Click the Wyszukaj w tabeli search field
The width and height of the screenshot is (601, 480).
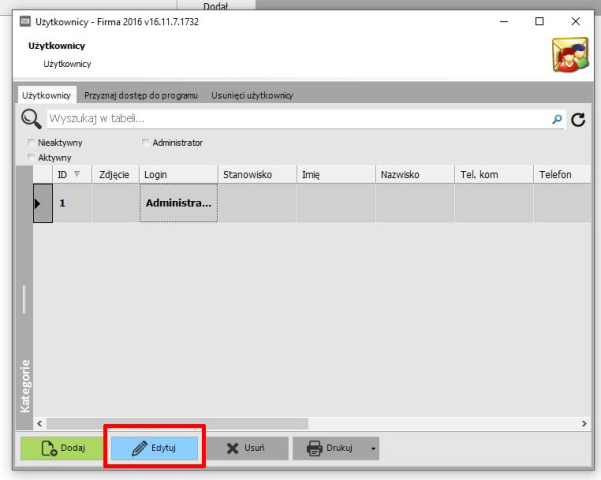click(x=299, y=119)
